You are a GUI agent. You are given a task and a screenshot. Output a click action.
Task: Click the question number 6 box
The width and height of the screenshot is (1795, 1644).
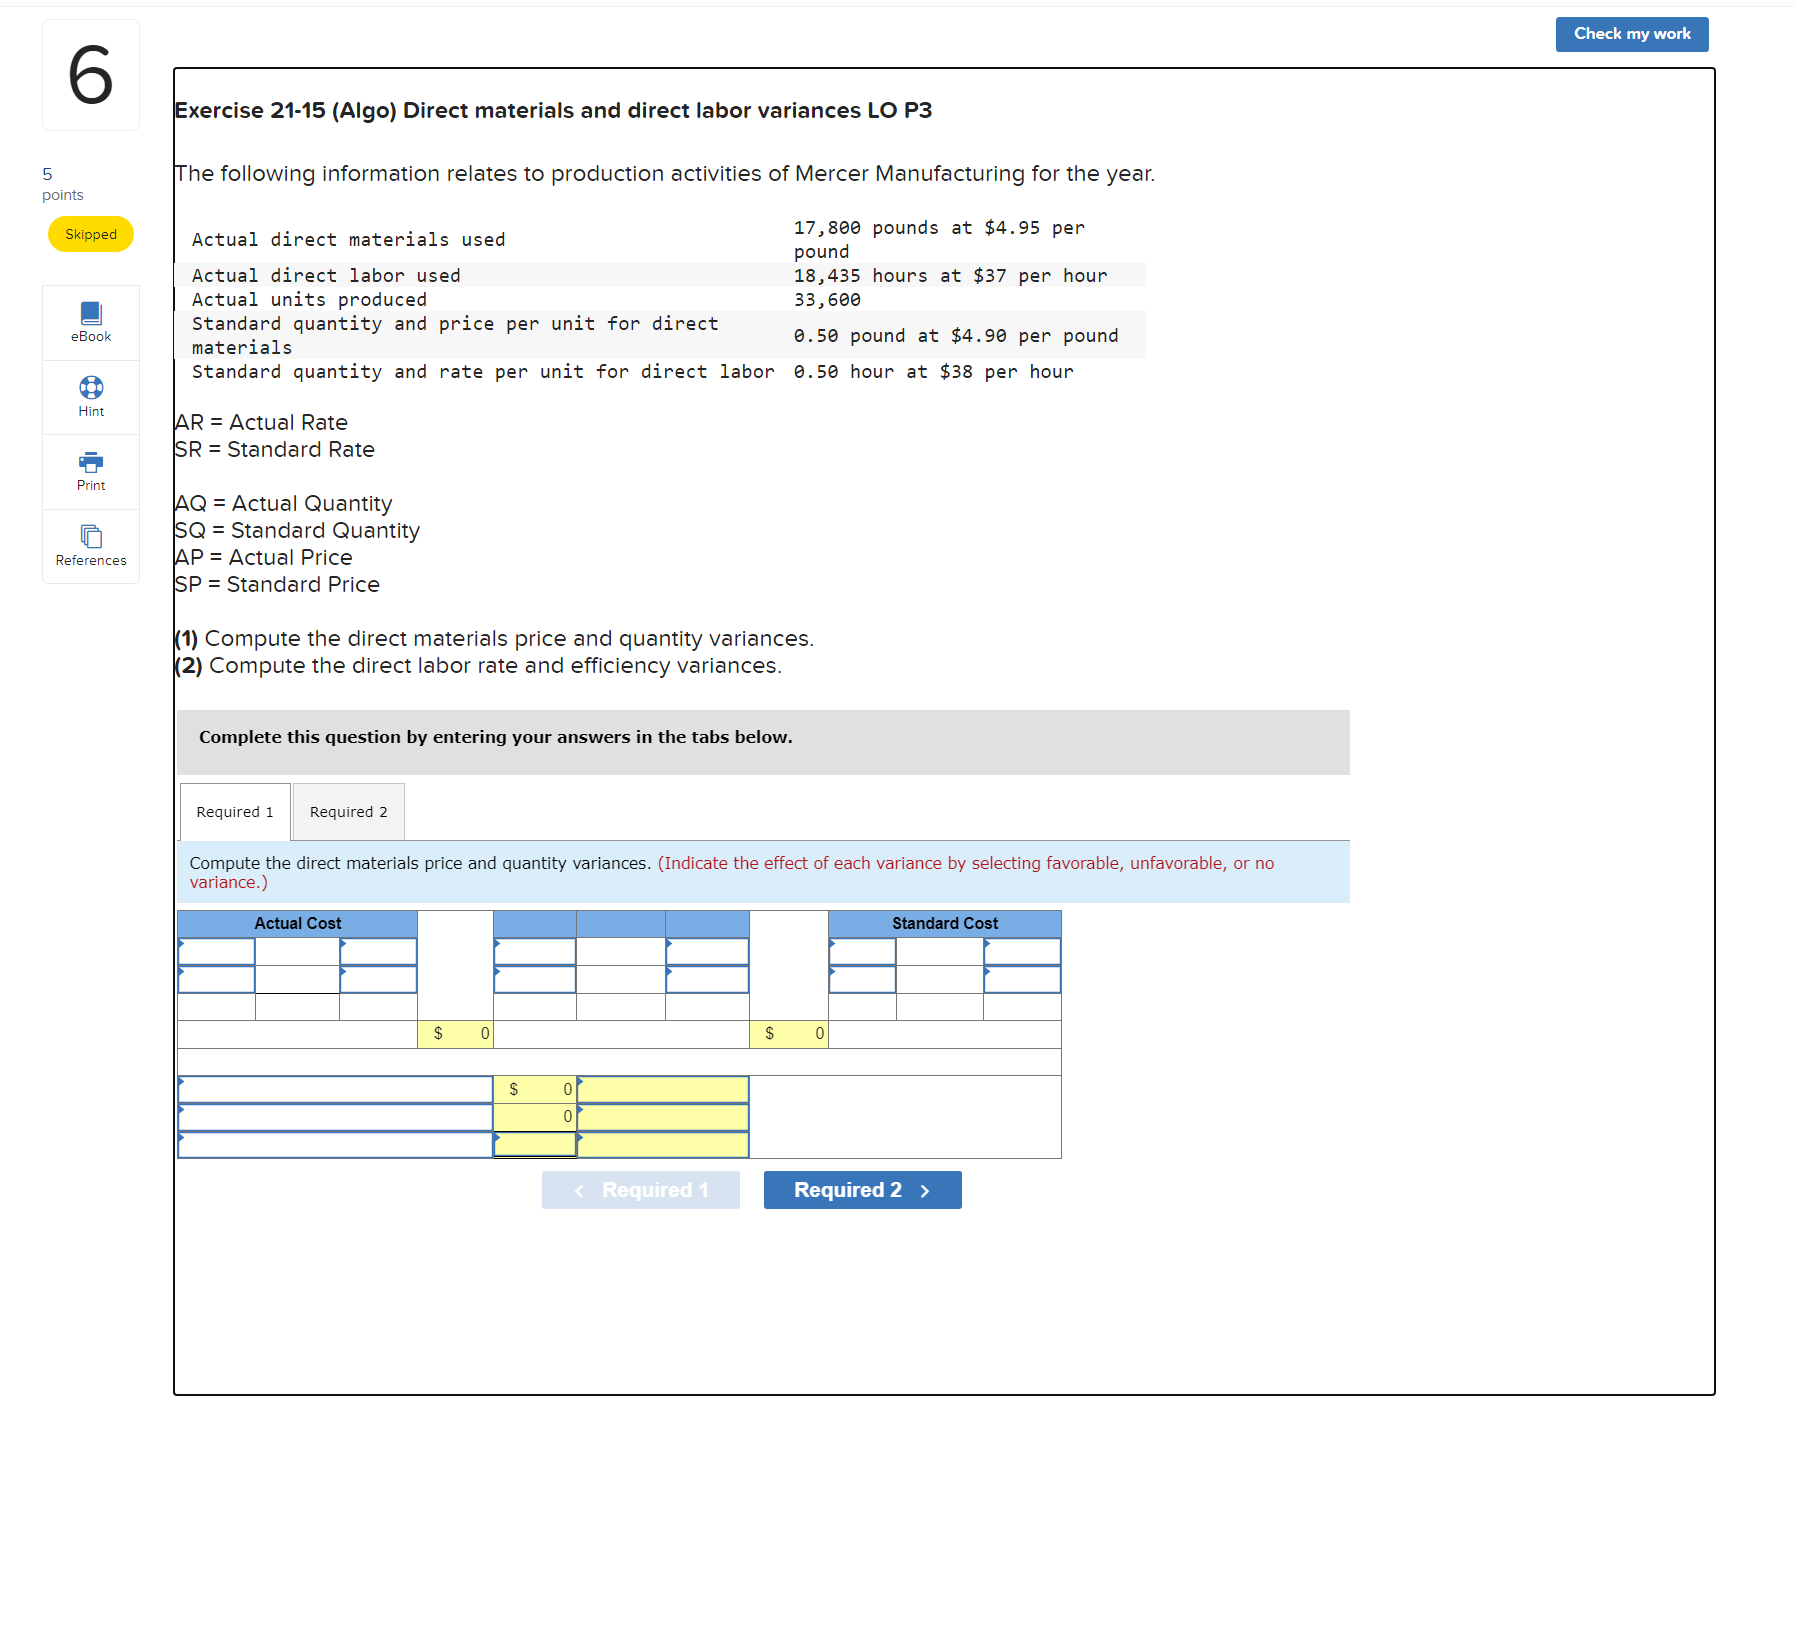[x=91, y=75]
